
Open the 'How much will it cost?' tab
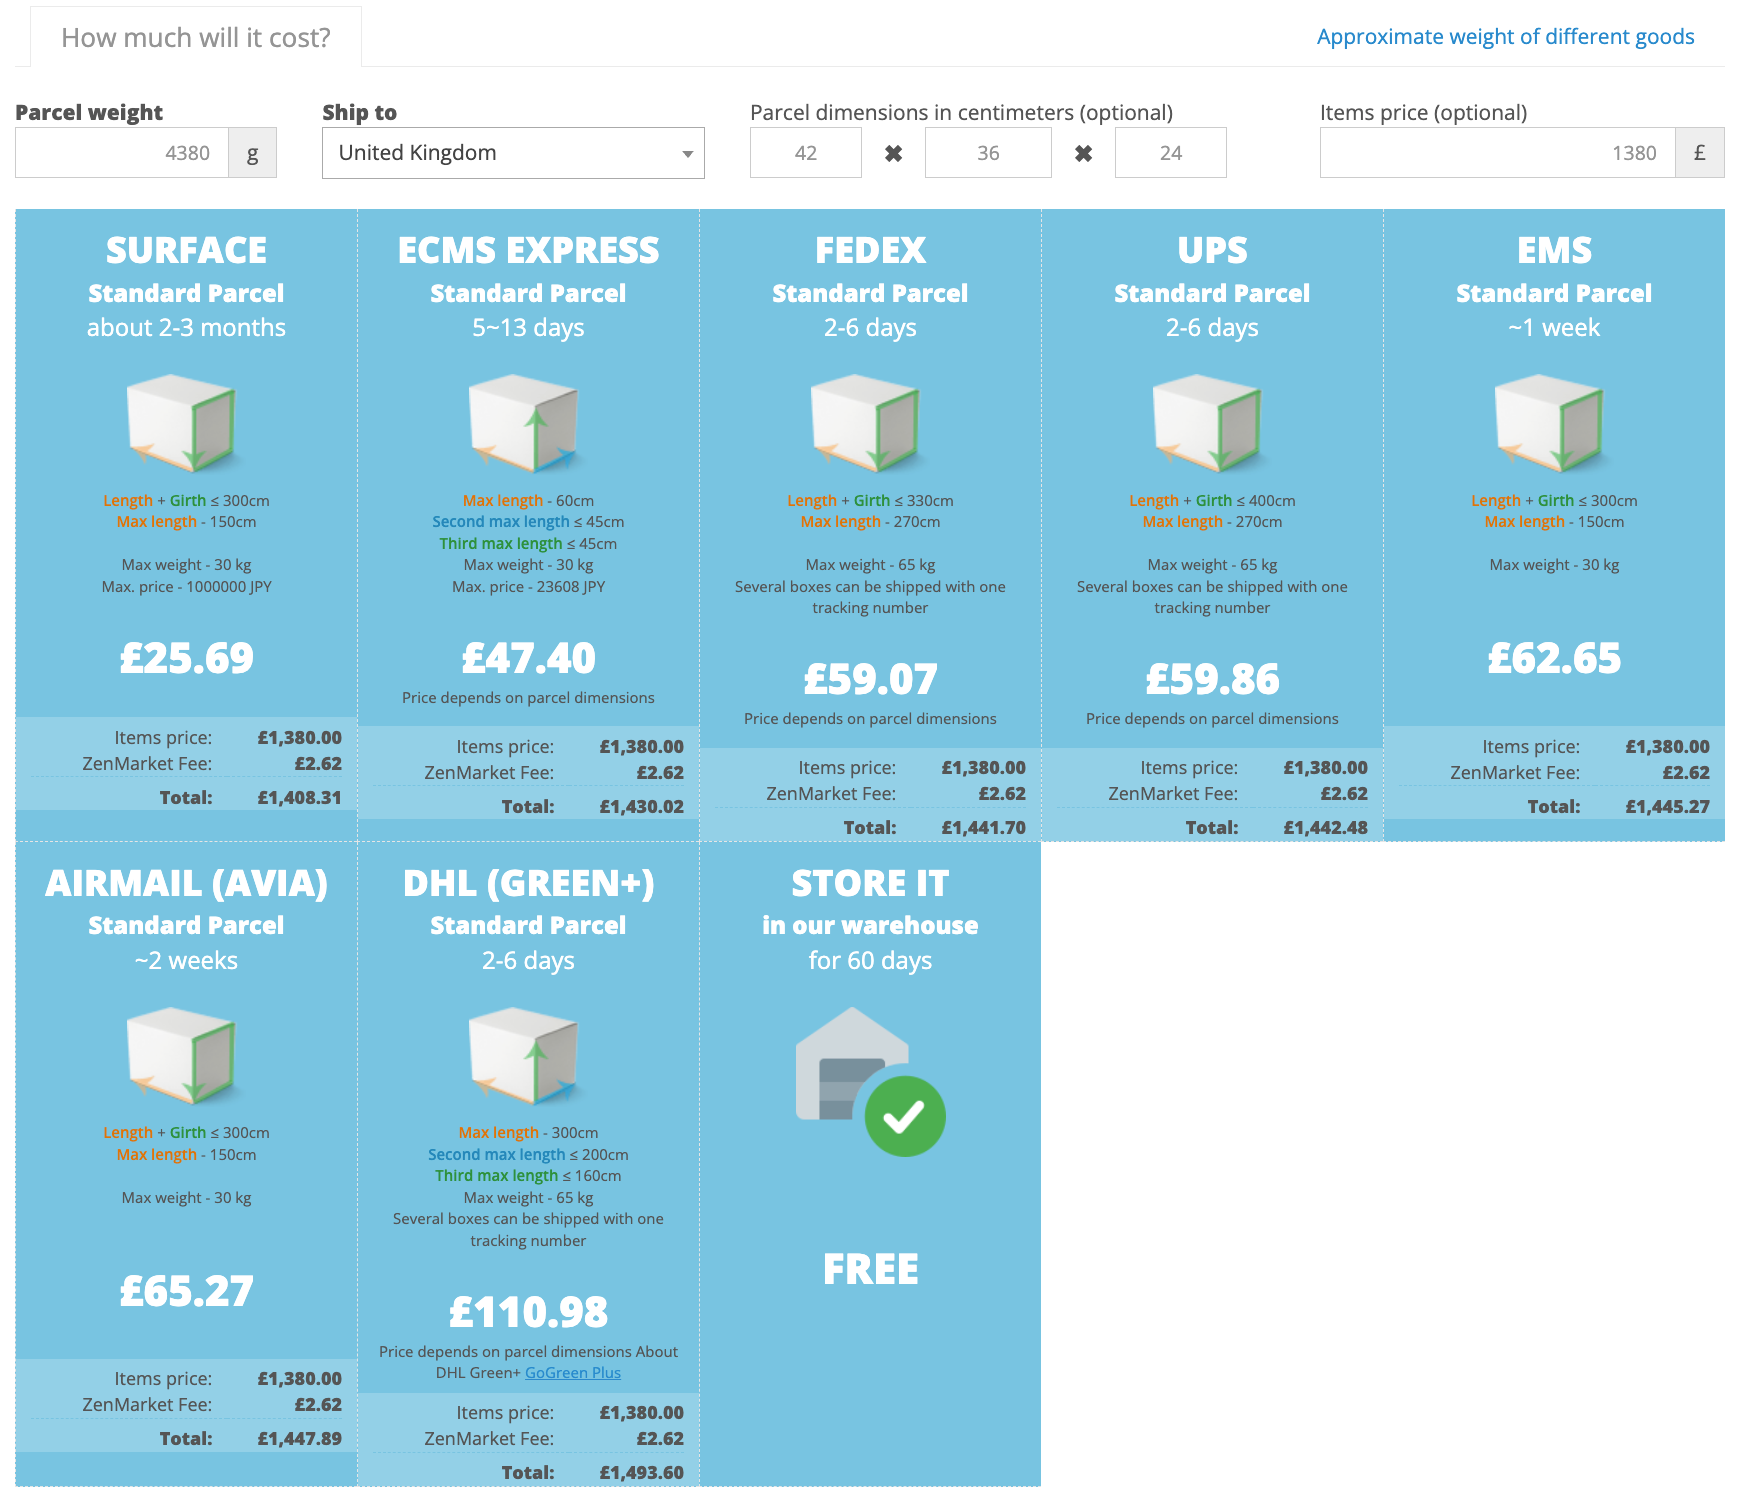(x=196, y=38)
